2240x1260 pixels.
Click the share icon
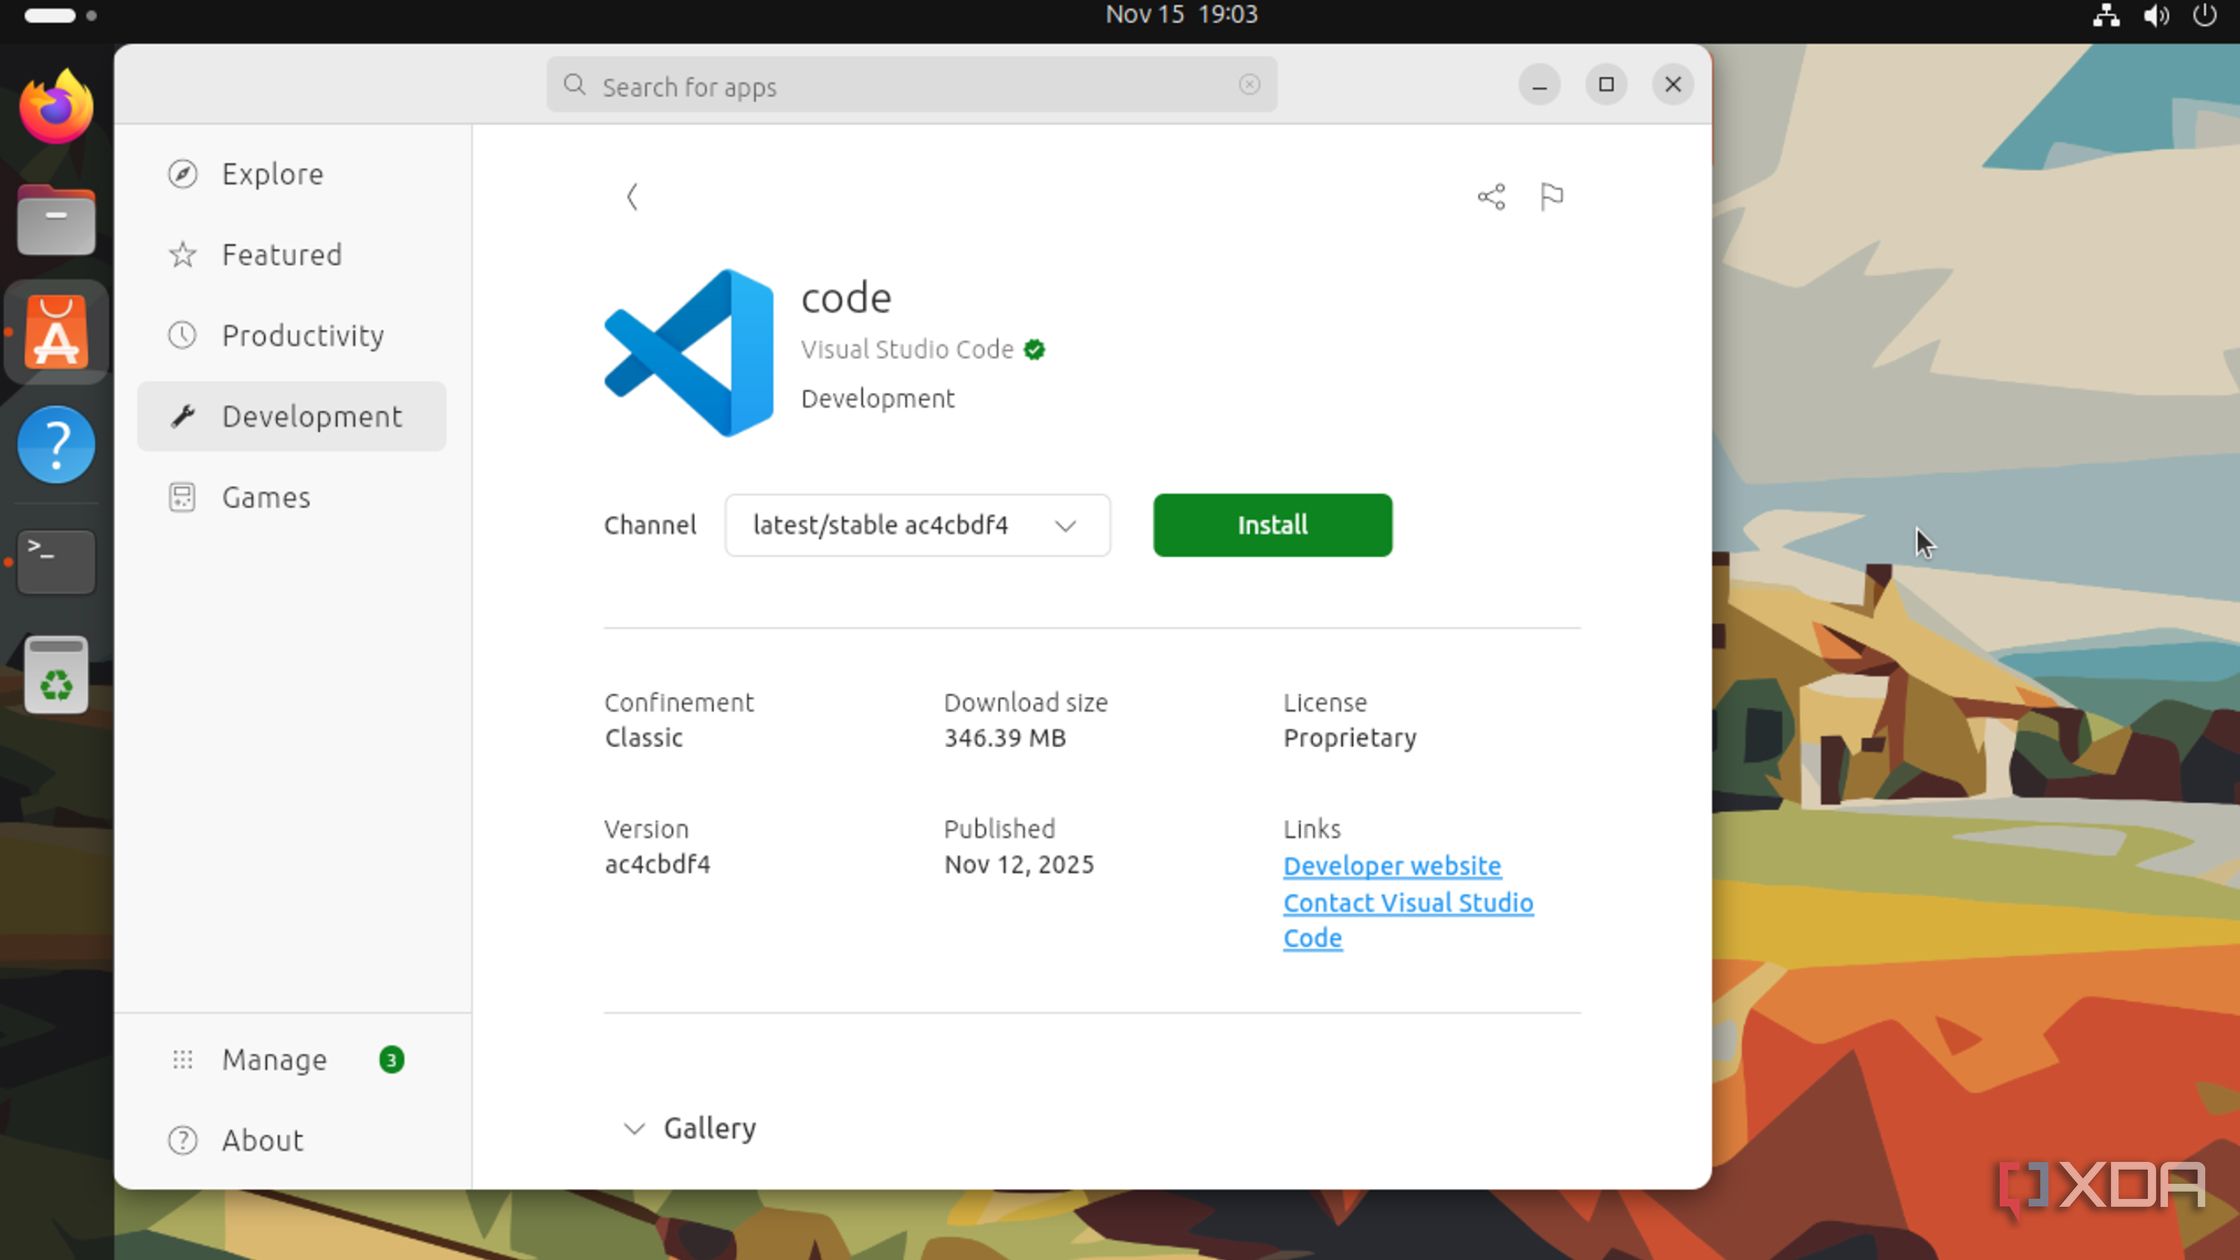pyautogui.click(x=1491, y=197)
